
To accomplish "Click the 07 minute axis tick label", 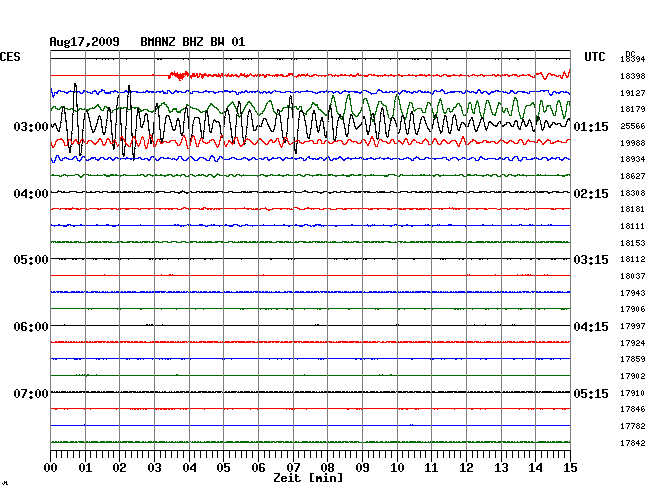I will pyautogui.click(x=293, y=468).
